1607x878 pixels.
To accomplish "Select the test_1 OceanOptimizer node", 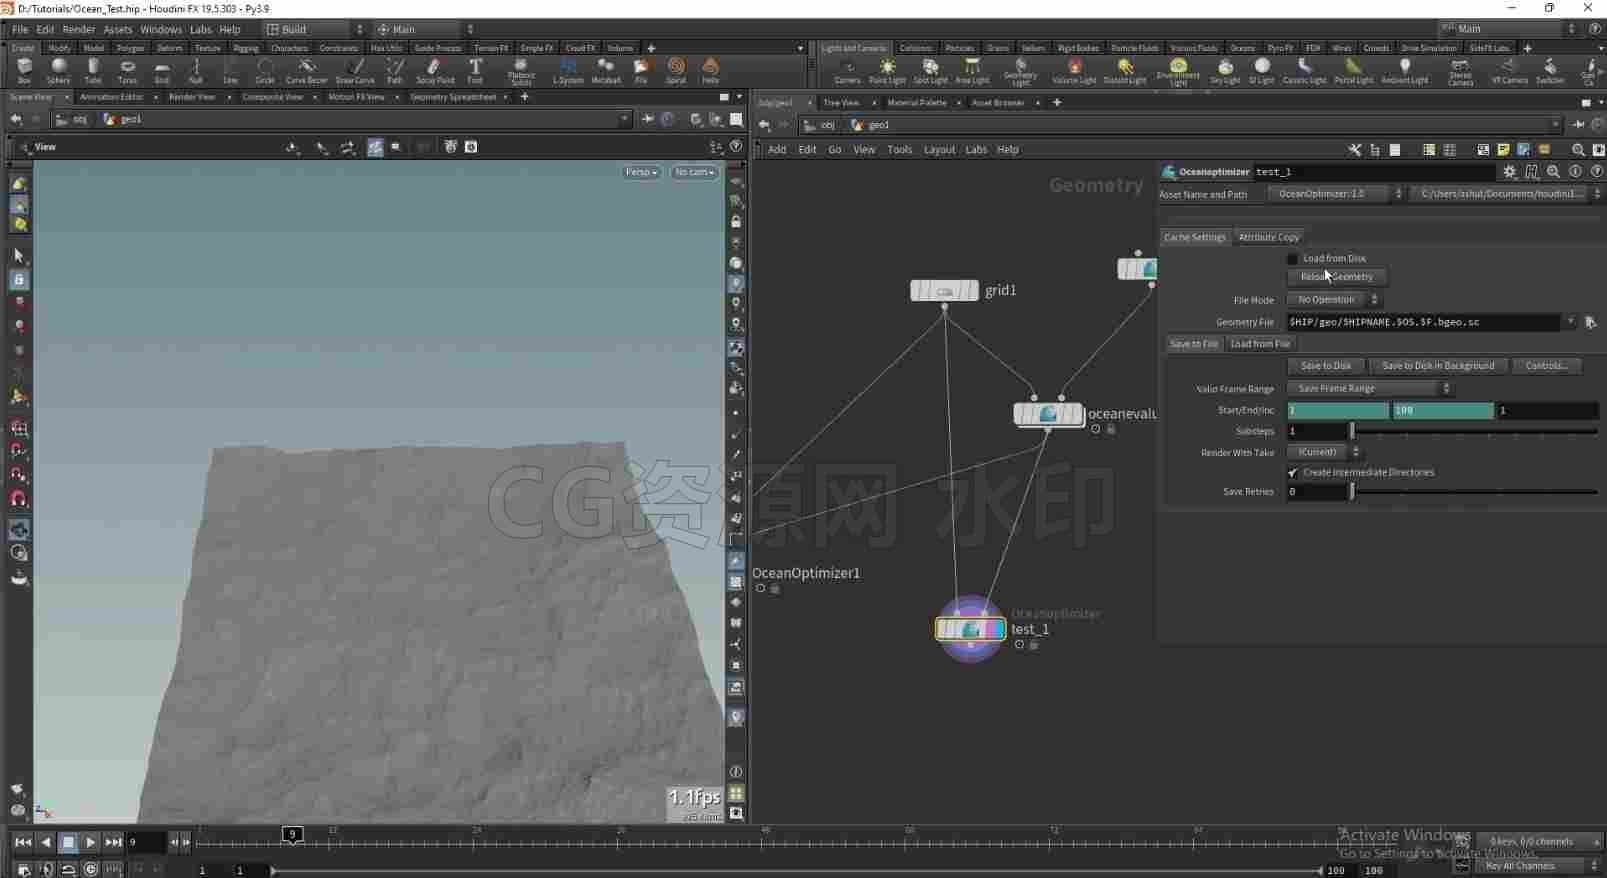I will click(970, 629).
